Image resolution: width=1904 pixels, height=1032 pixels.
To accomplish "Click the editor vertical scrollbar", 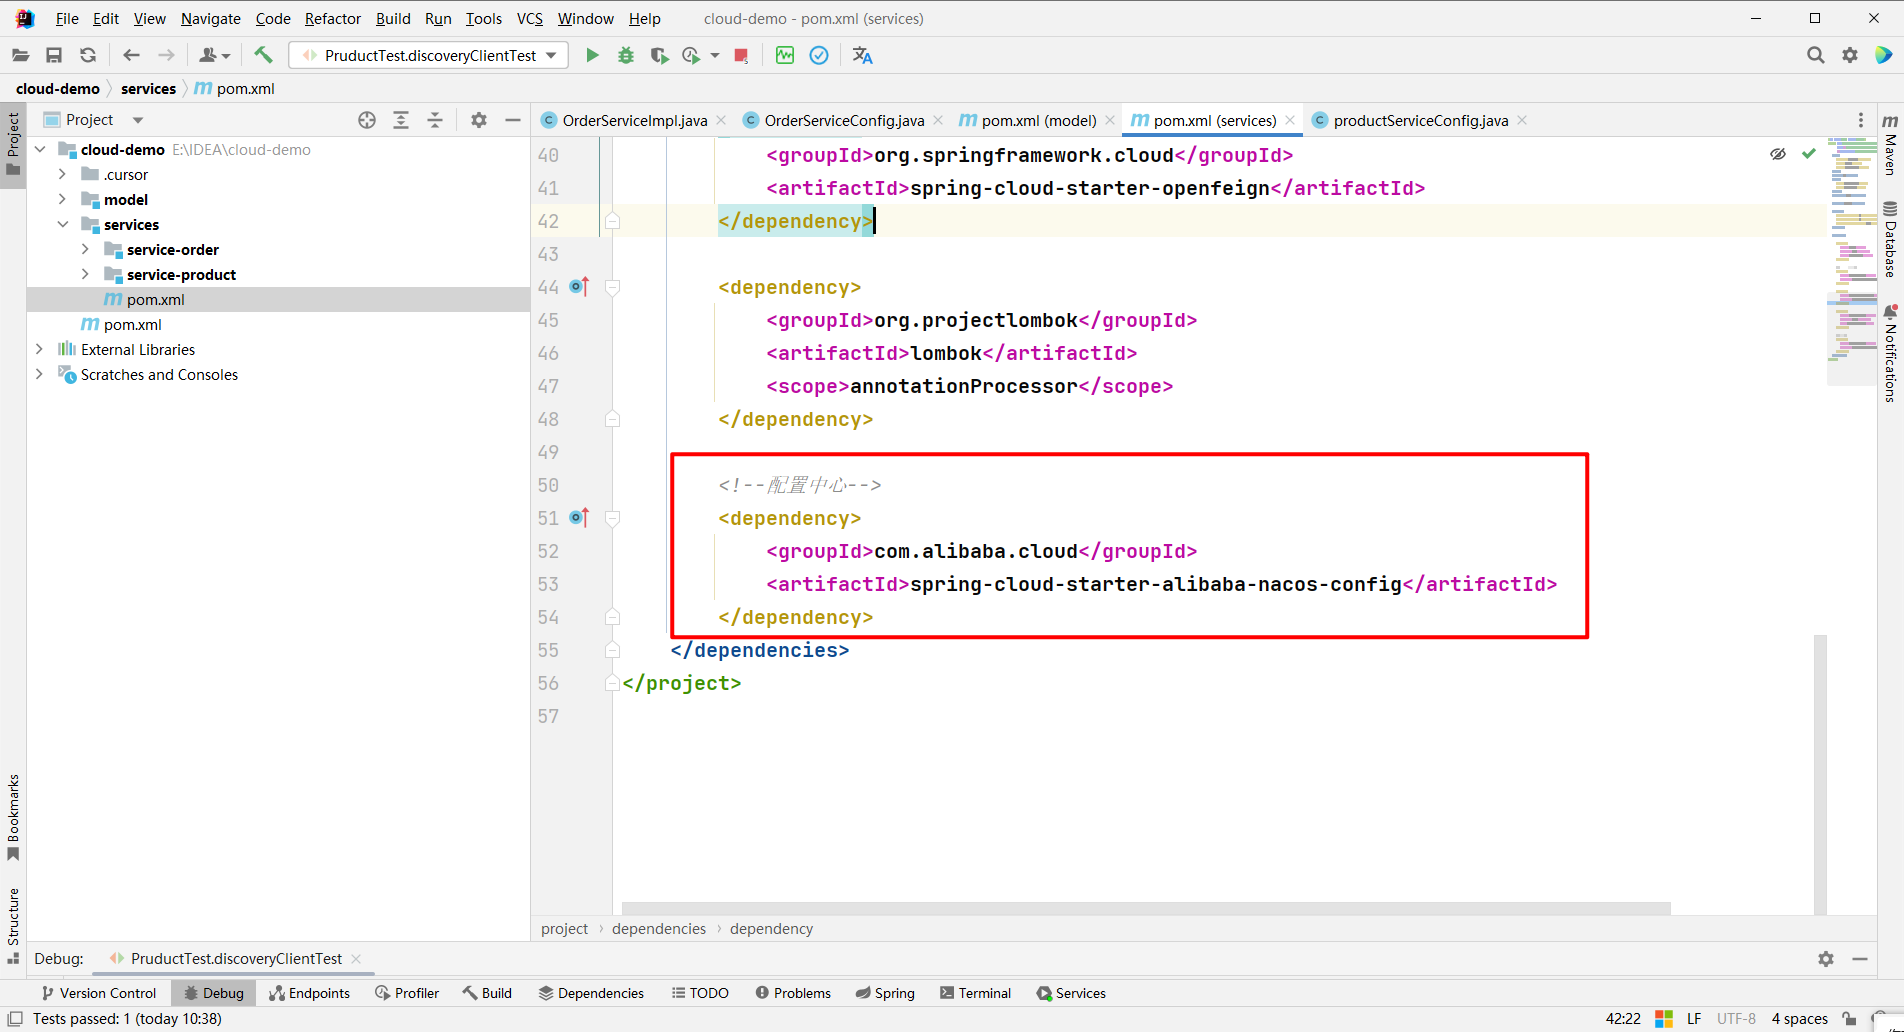I will (x=1820, y=775).
